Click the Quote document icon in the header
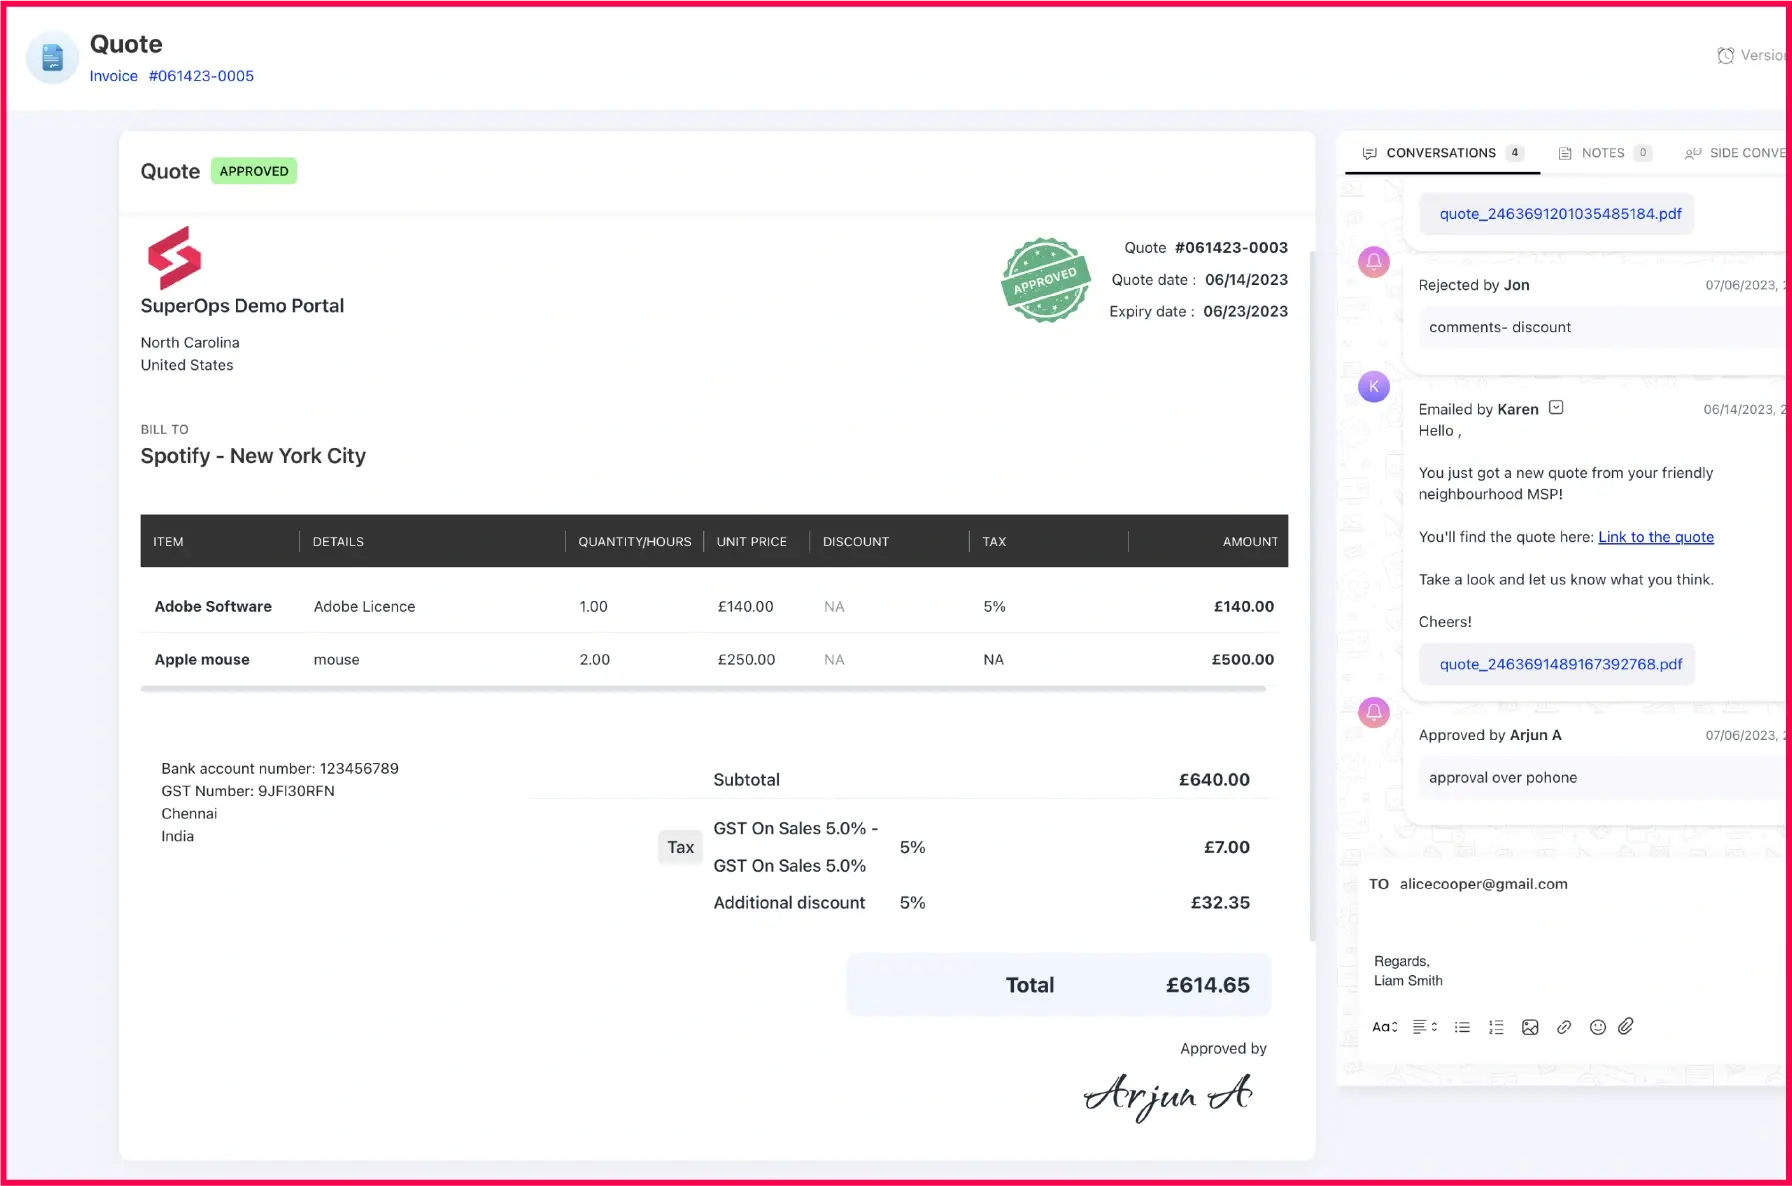The width and height of the screenshot is (1792, 1186). 51,57
